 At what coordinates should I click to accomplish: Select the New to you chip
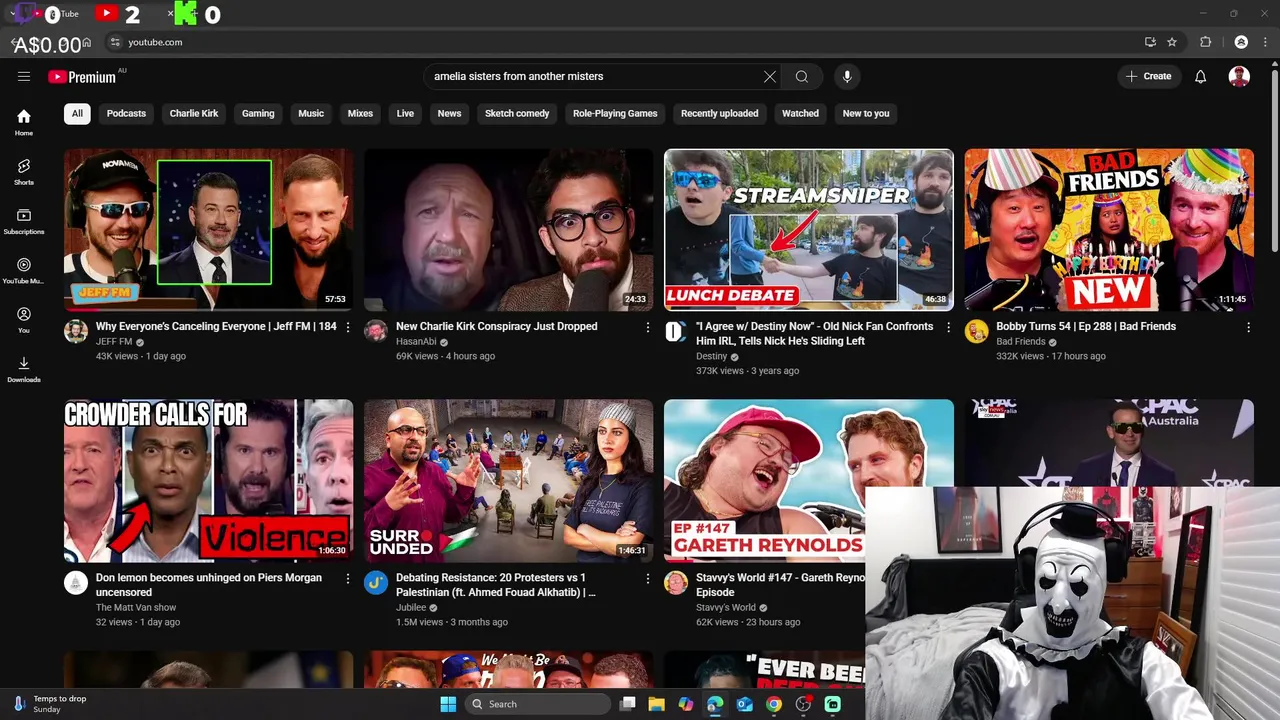tap(866, 113)
